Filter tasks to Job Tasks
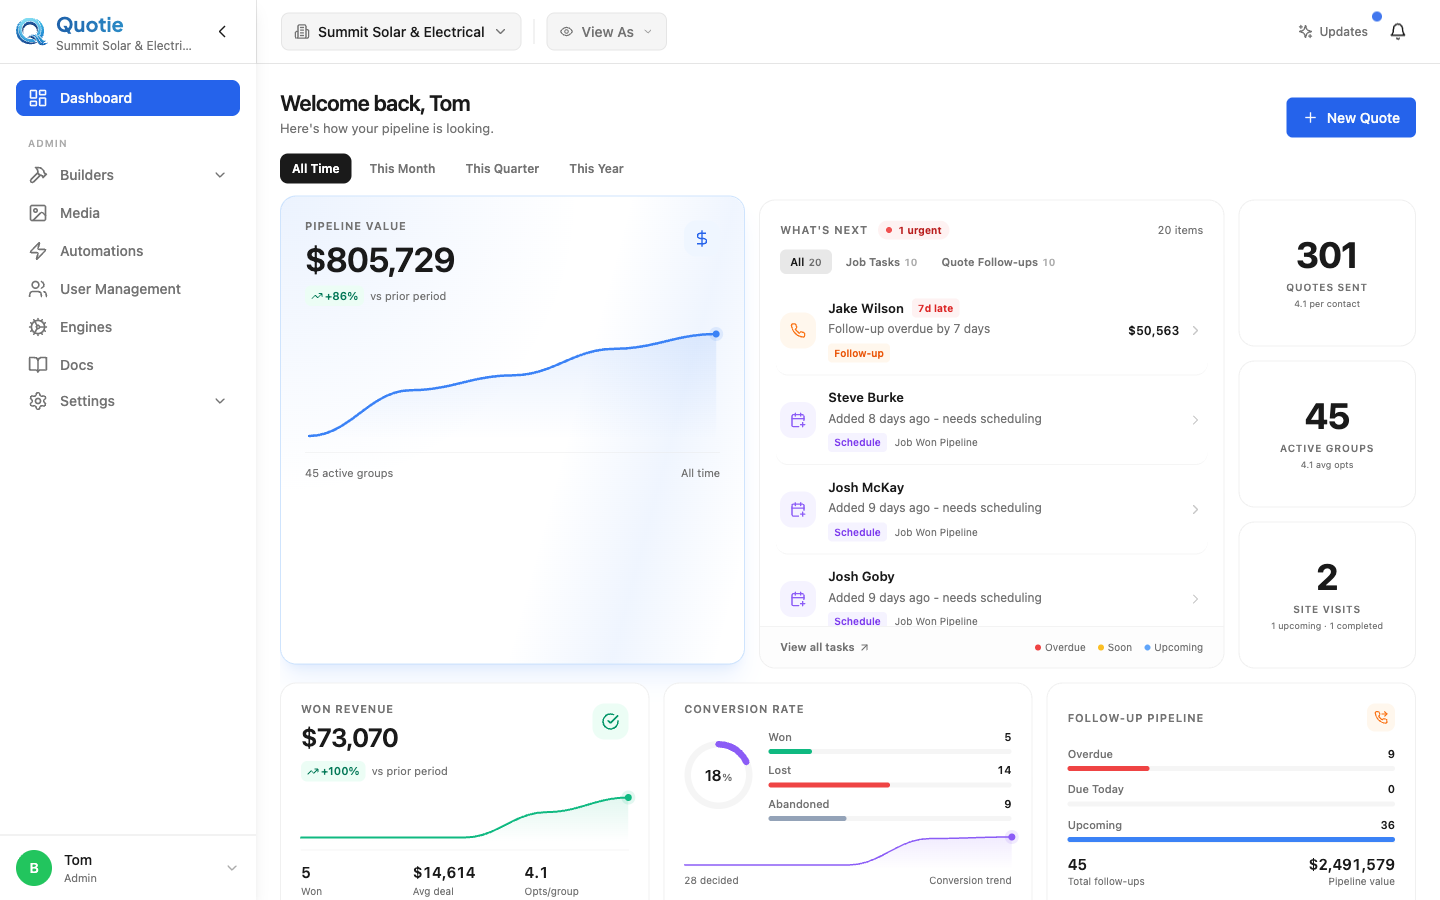Image resolution: width=1440 pixels, height=900 pixels. click(881, 262)
